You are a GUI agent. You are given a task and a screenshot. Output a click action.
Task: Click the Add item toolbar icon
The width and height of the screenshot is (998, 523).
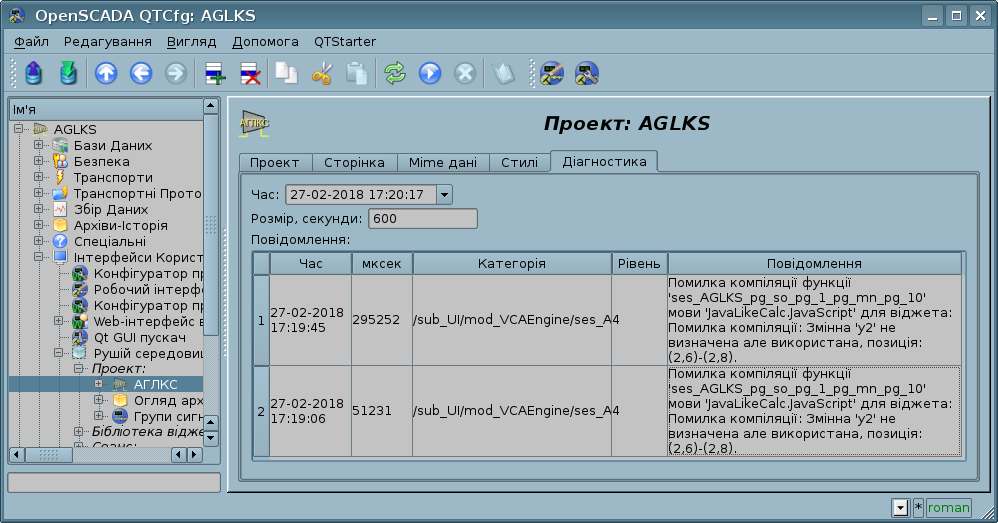215,73
